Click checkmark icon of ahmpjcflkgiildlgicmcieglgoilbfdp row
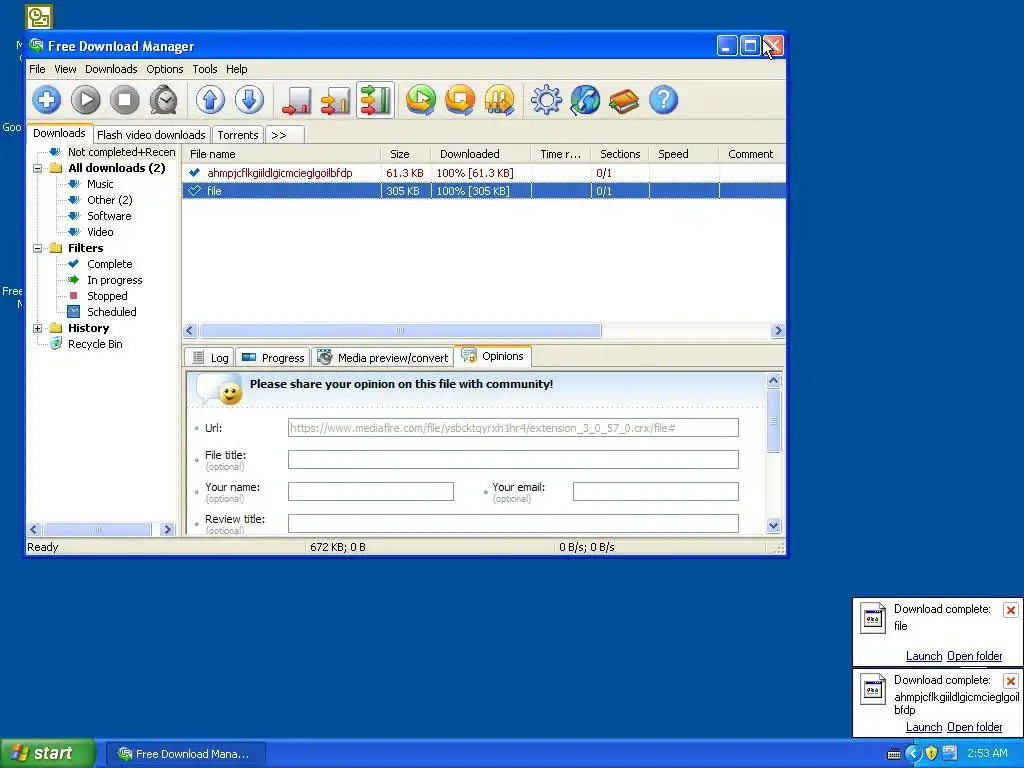The height and width of the screenshot is (768, 1024). (x=195, y=173)
